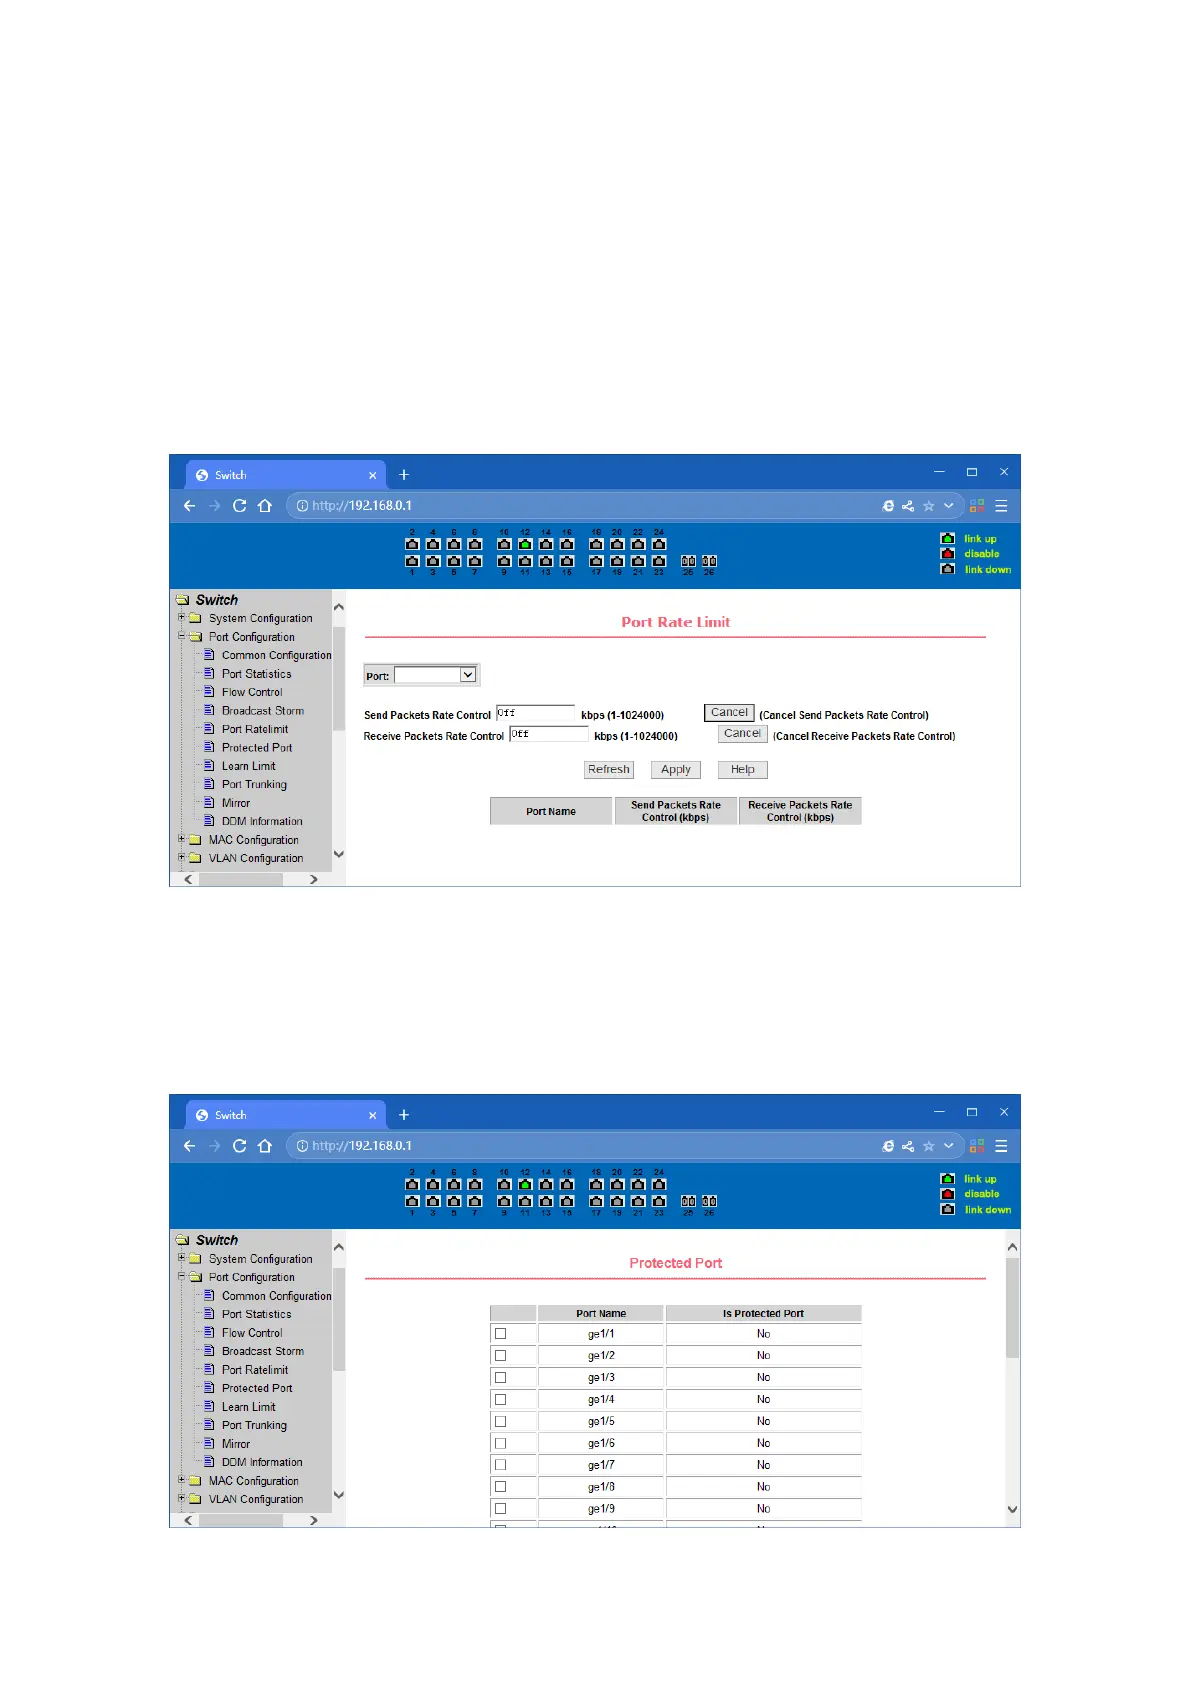Go back in the Port Rate Limit browser window

[x=189, y=506]
